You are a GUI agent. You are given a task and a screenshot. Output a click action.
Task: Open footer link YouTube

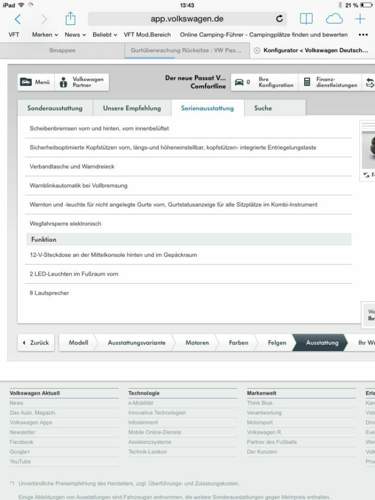(x=20, y=461)
